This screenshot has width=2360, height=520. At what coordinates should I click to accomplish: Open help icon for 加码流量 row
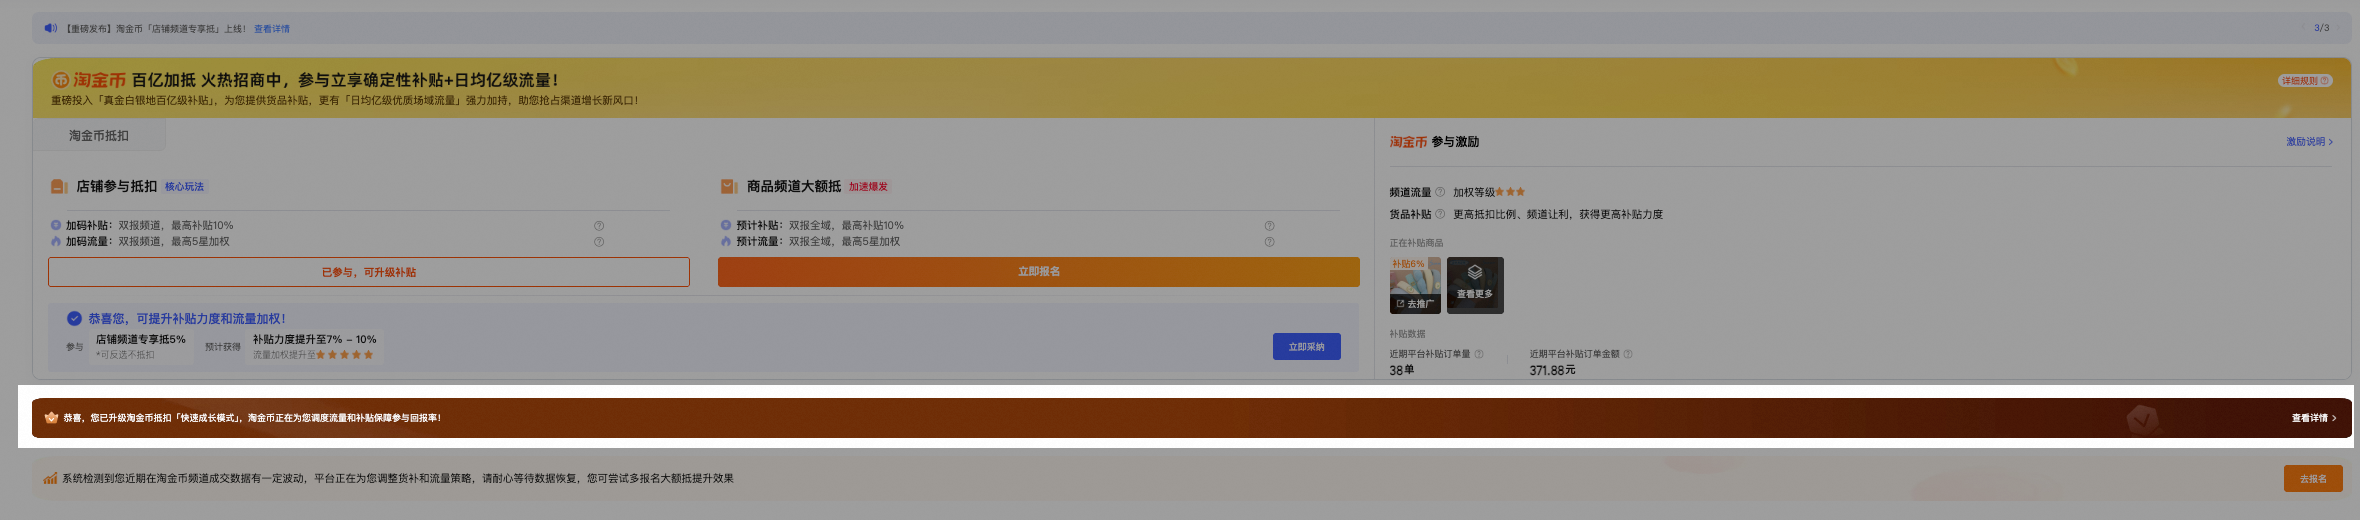[x=599, y=242]
